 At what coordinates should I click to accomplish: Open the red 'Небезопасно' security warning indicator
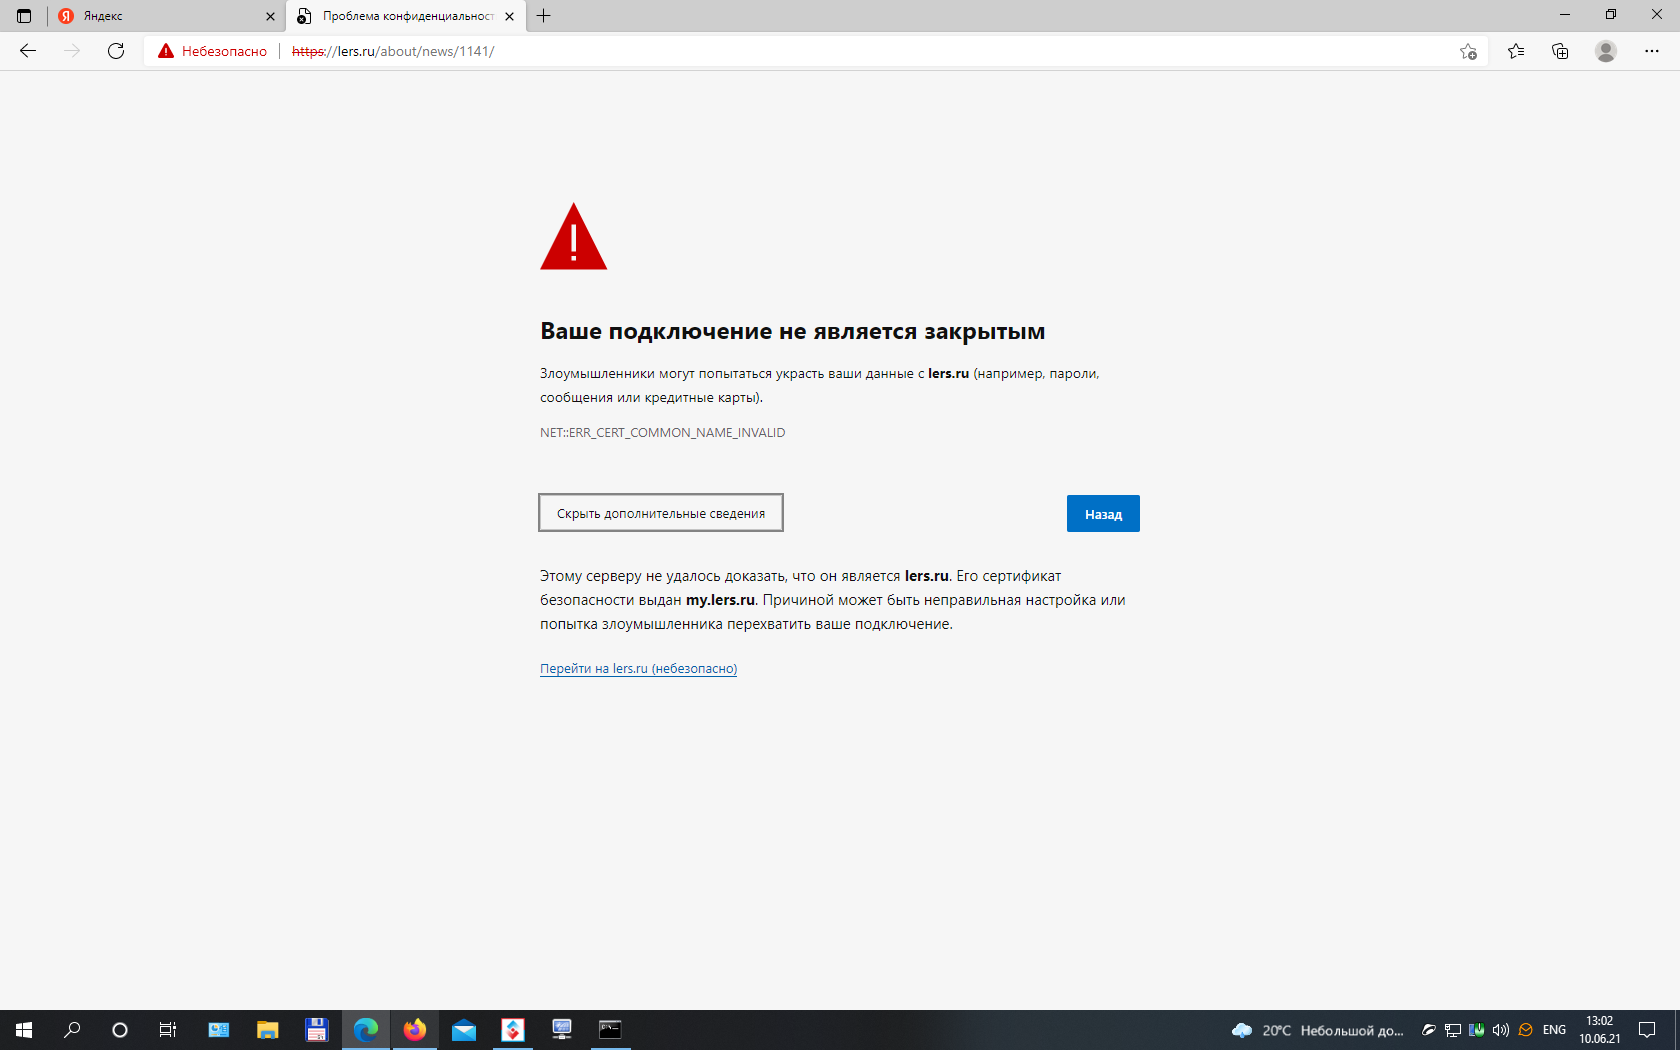(212, 51)
